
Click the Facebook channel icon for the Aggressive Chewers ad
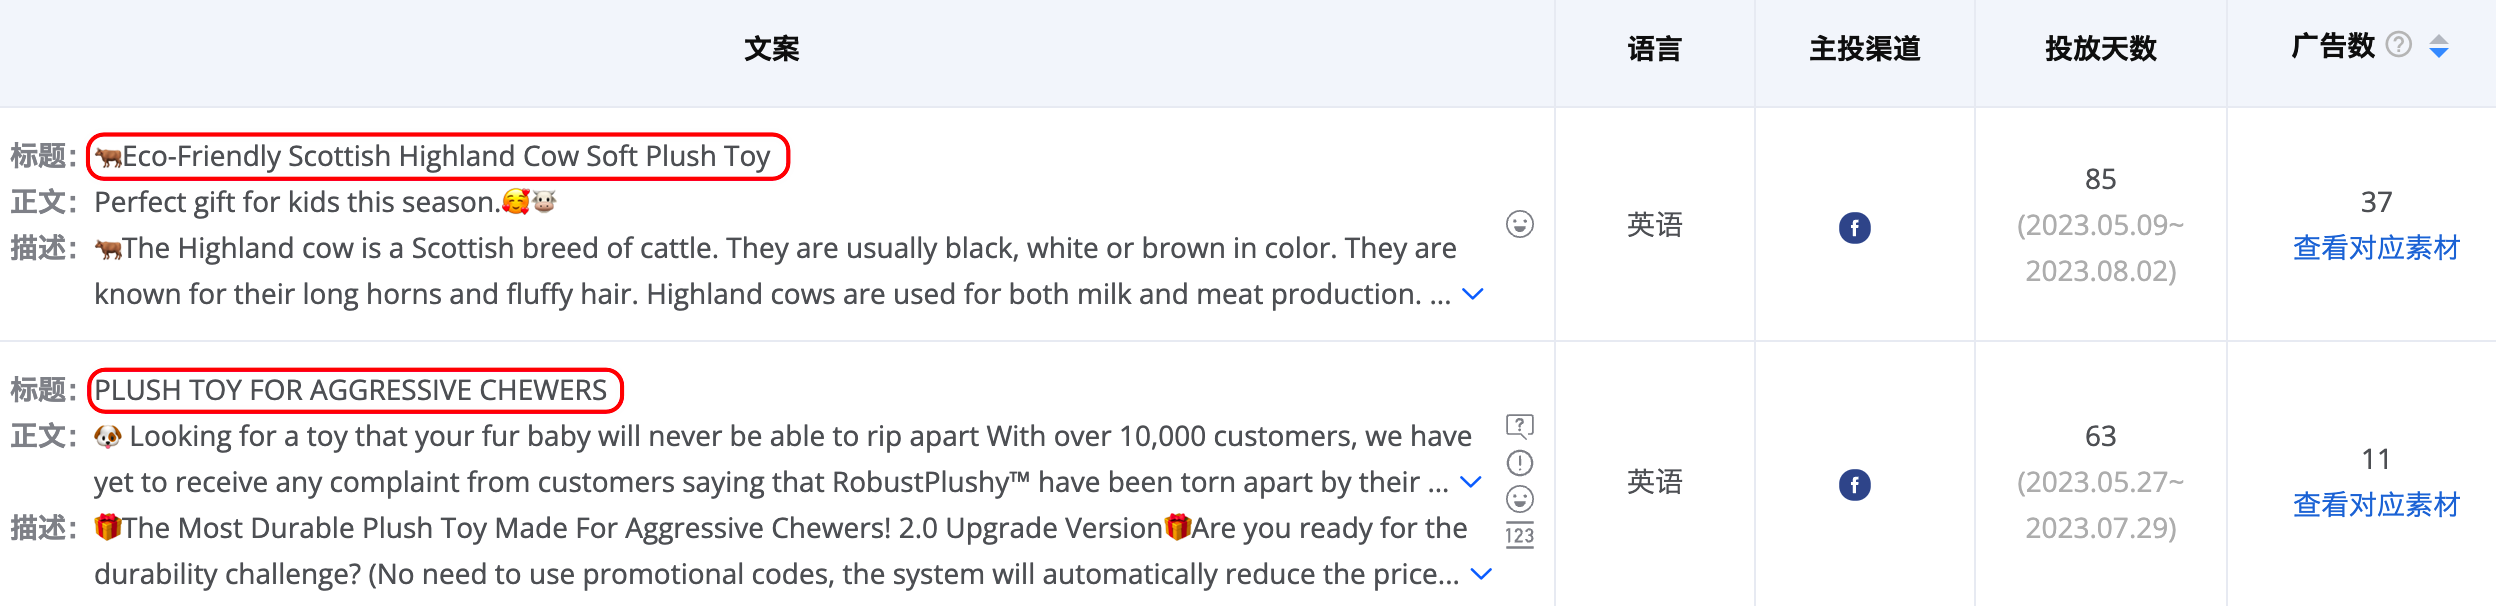[1855, 485]
